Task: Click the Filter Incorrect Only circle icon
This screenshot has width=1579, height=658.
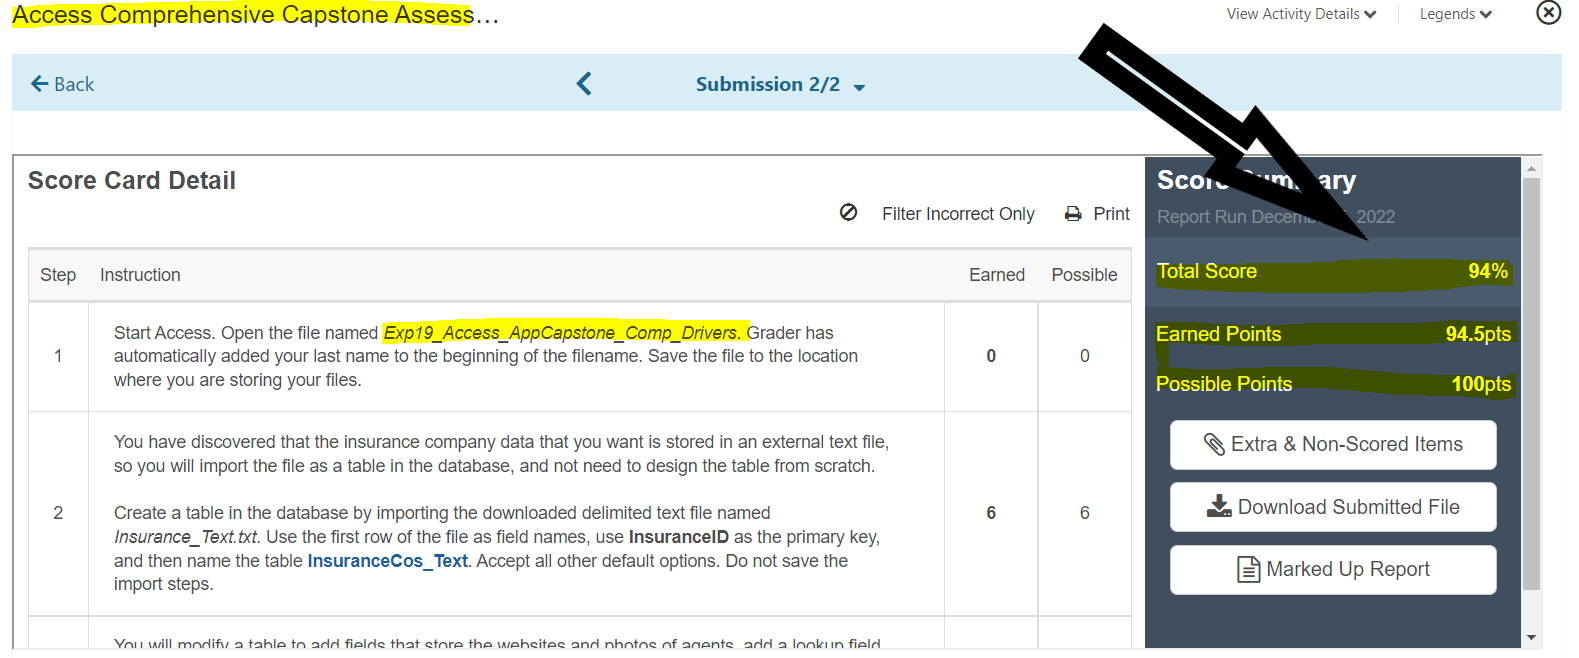Action: click(848, 212)
